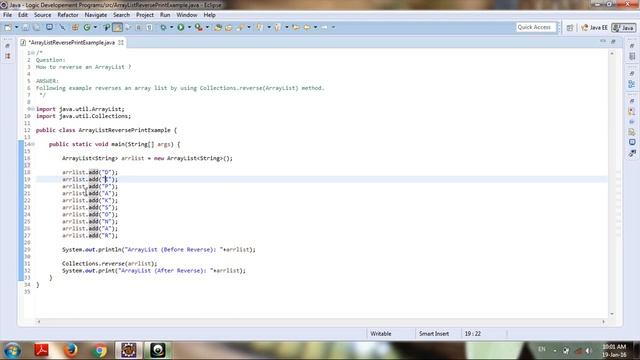640x360 pixels.
Task: Toggle the highlighted Mark Occurrences button
Action: pos(117,27)
